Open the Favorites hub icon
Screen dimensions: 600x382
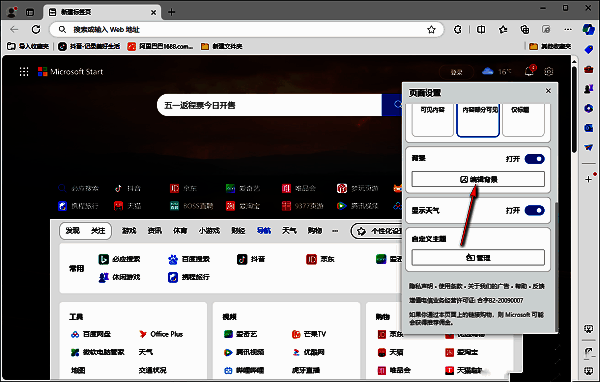click(x=503, y=29)
